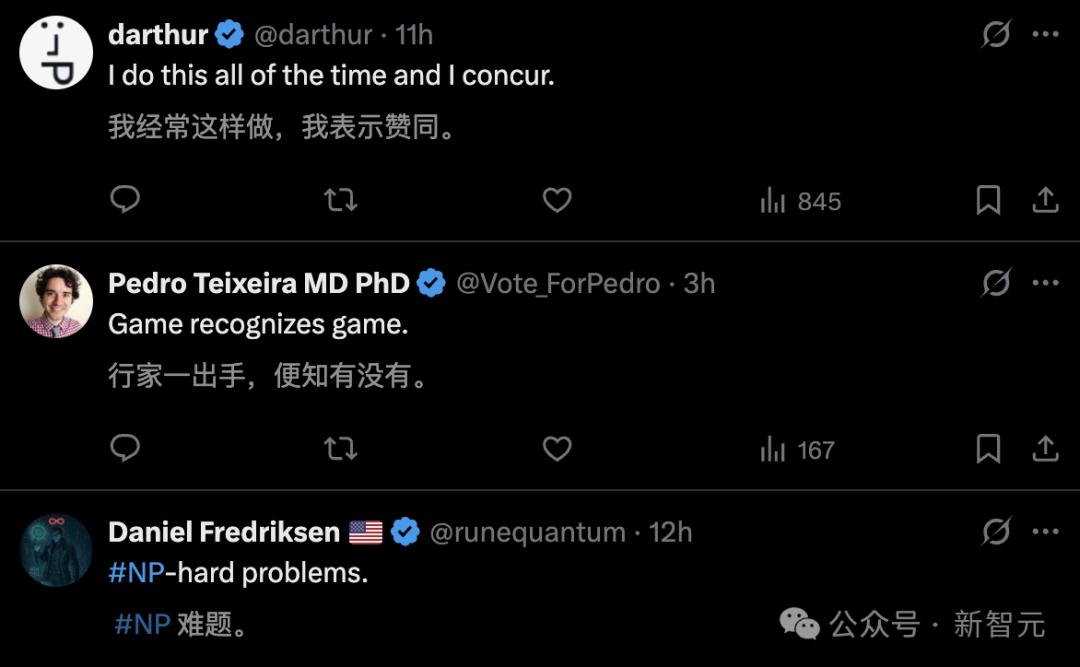View analytics showing 167 views

pos(797,450)
